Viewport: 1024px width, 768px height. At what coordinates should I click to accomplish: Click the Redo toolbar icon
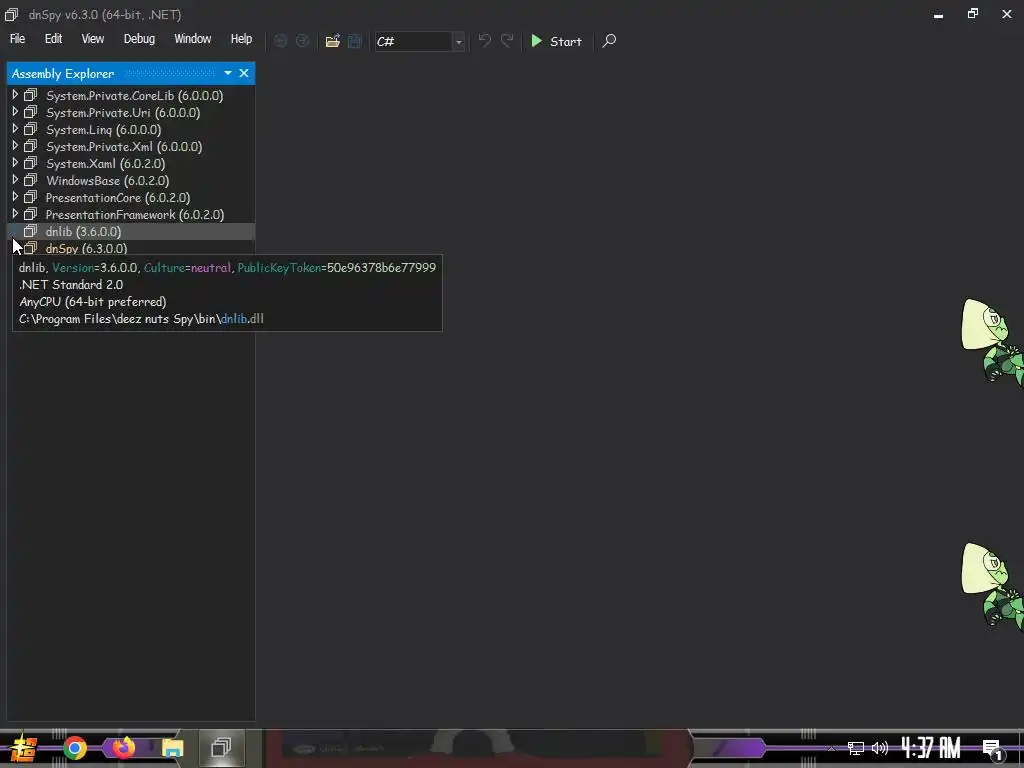click(x=507, y=41)
